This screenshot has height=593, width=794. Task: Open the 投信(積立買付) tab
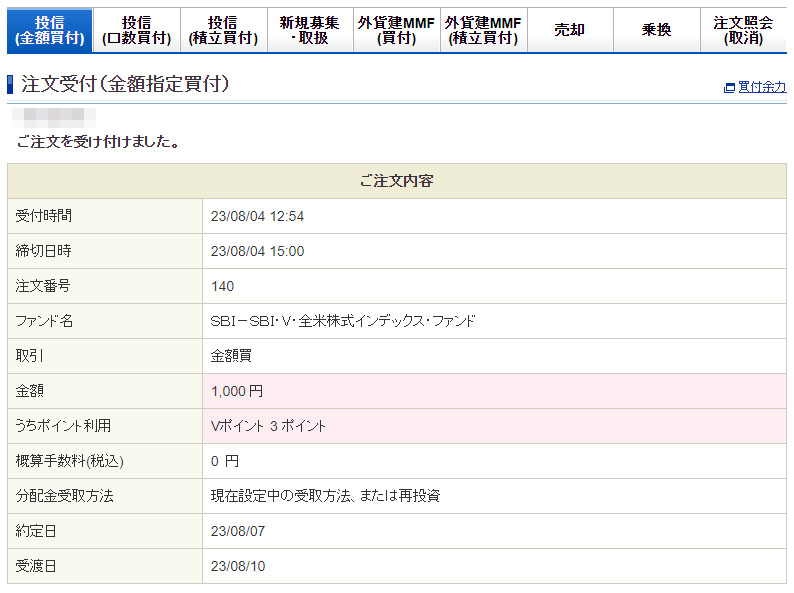coord(223,30)
